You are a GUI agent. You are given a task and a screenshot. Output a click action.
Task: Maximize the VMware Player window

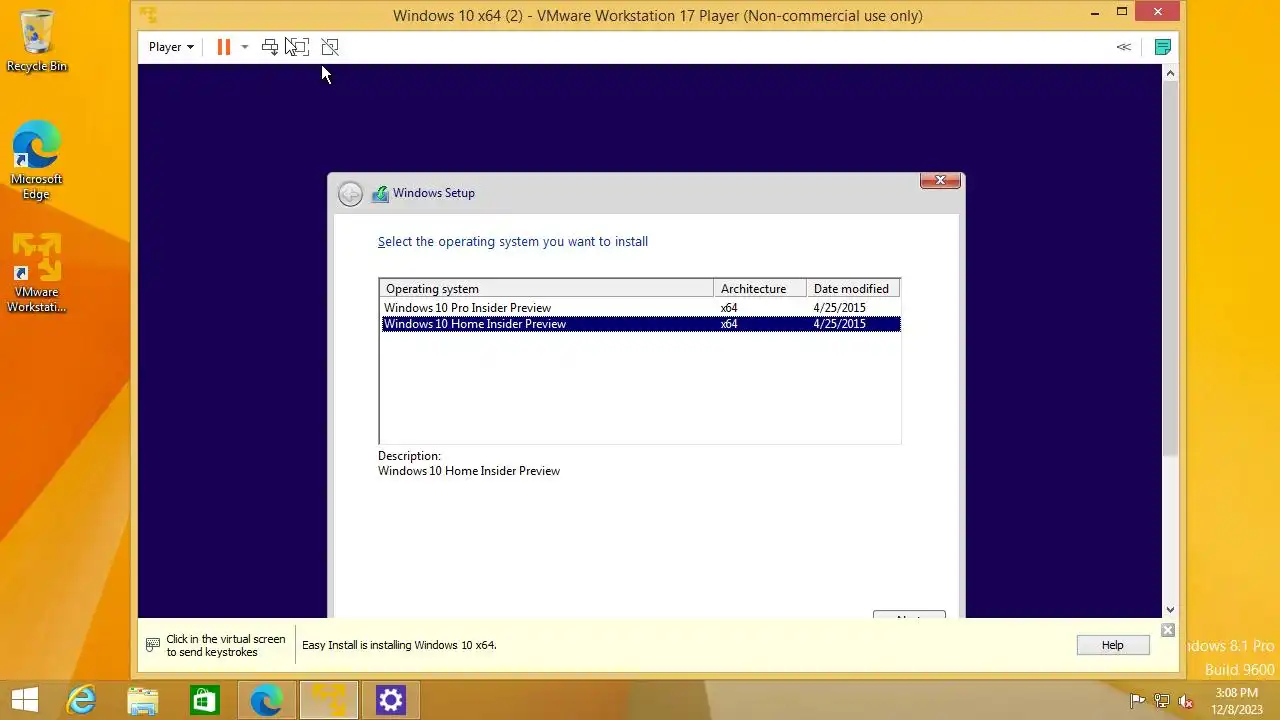[x=1122, y=13]
